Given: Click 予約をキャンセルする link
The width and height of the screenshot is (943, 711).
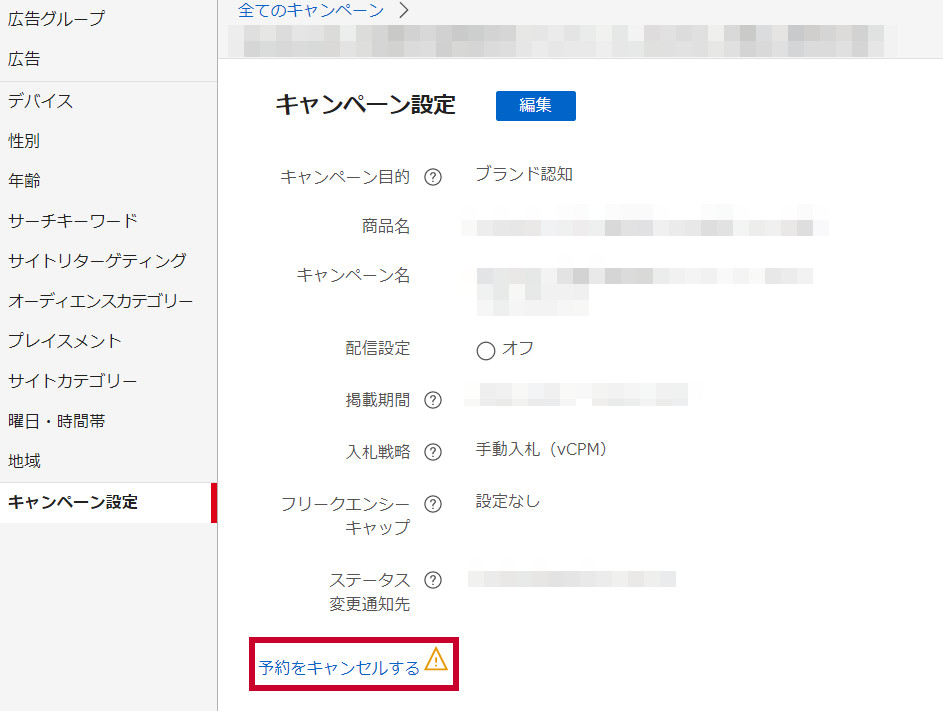Looking at the screenshot, I should point(339,668).
